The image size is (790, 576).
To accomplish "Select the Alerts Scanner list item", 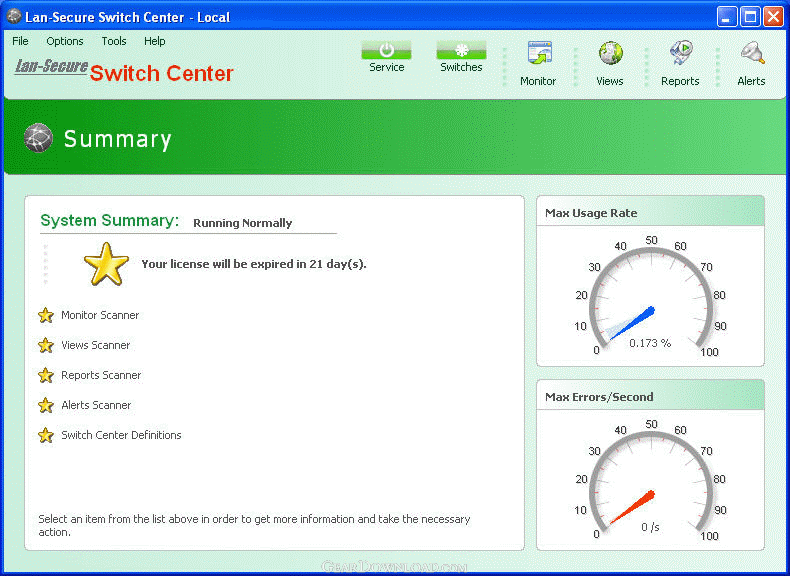I will point(96,405).
